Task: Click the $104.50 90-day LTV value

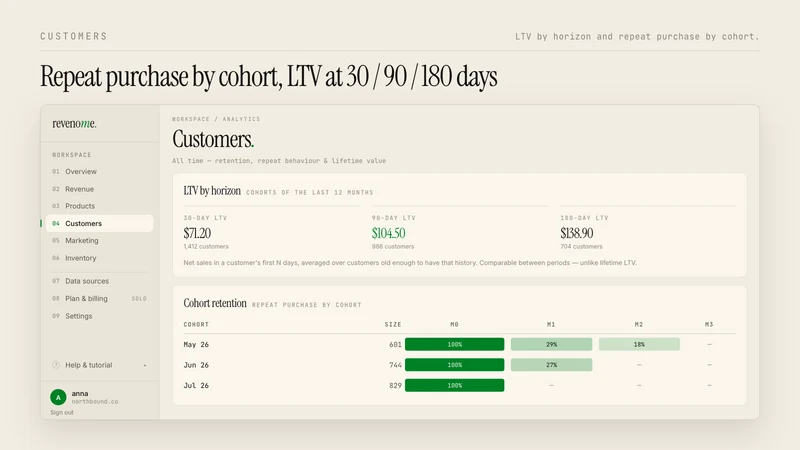Action: (x=388, y=233)
